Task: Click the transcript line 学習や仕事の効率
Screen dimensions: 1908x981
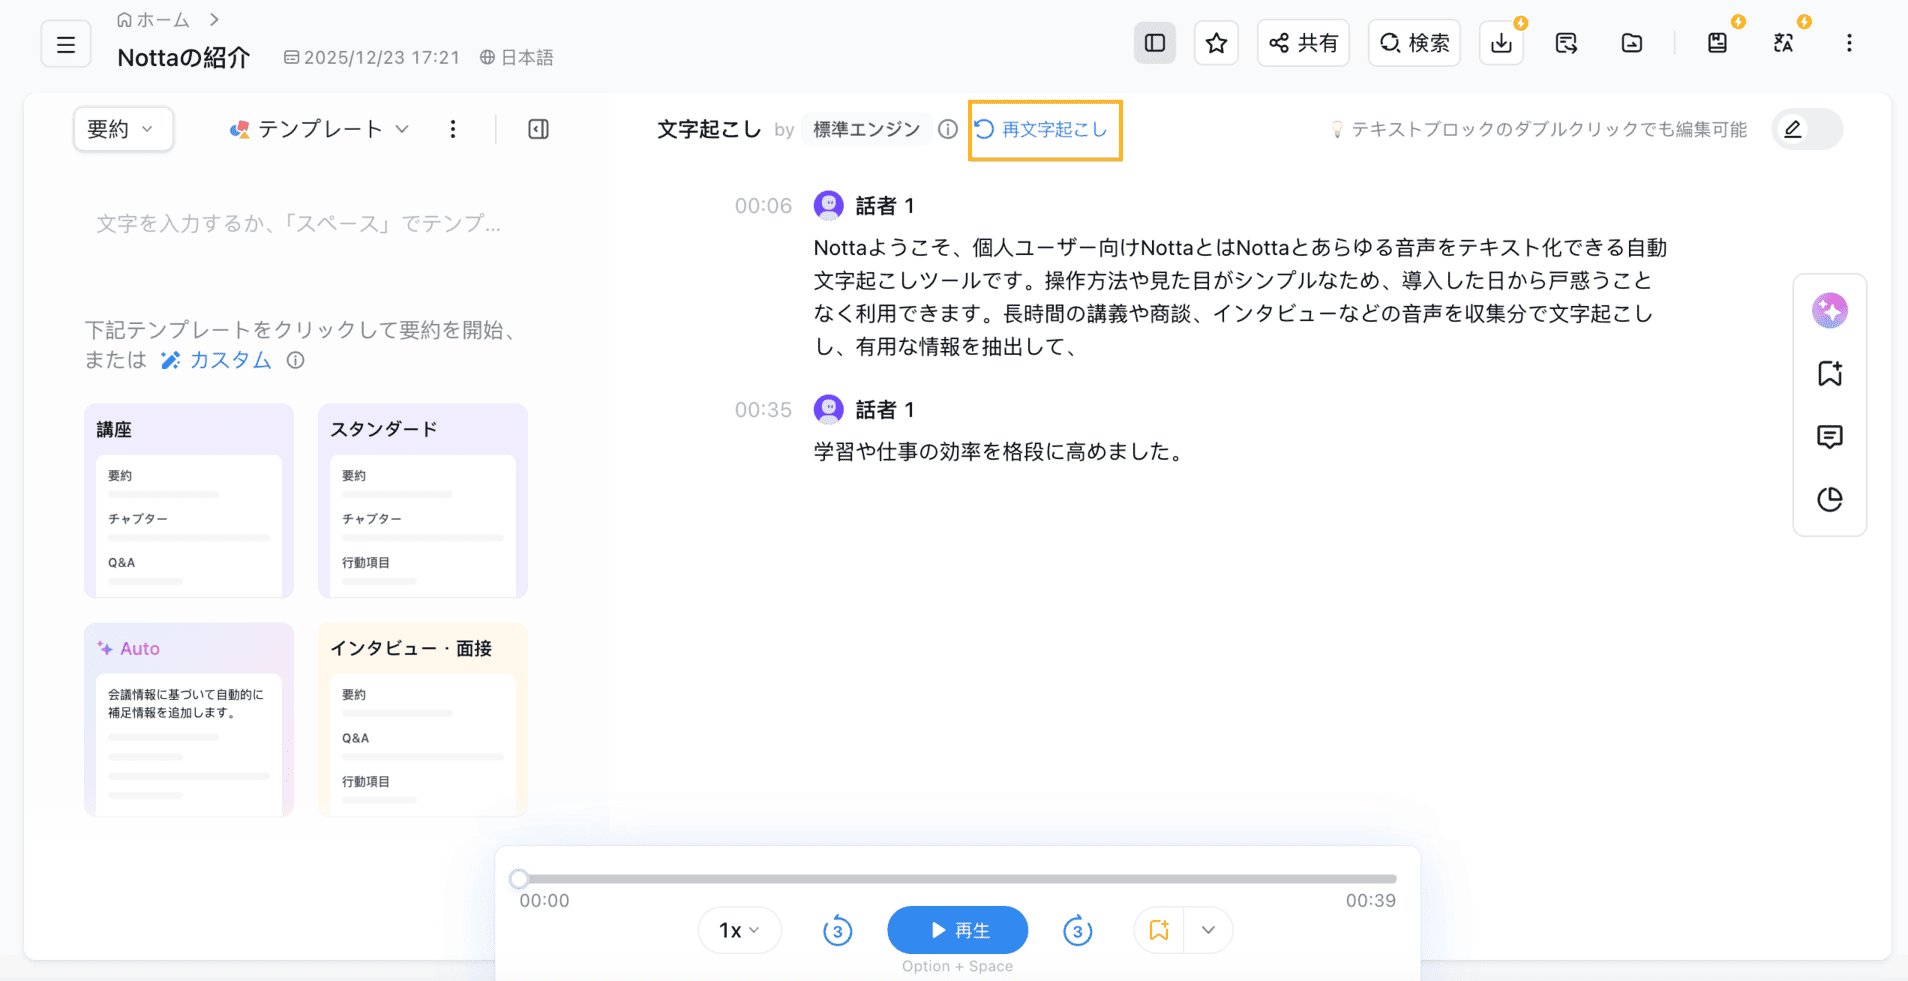Action: pyautogui.click(x=998, y=452)
